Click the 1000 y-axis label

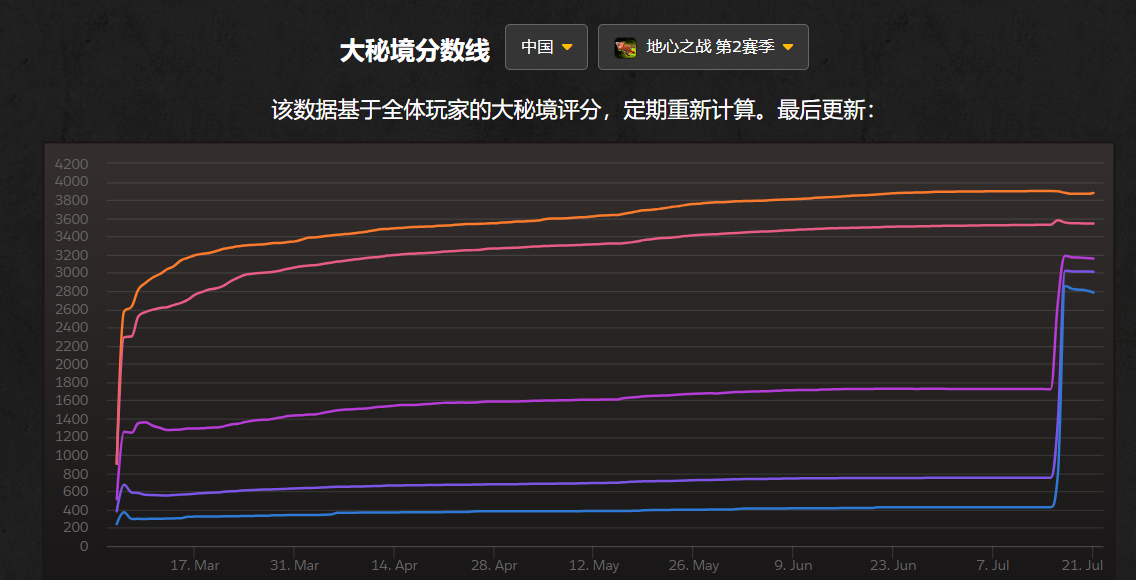[x=72, y=455]
